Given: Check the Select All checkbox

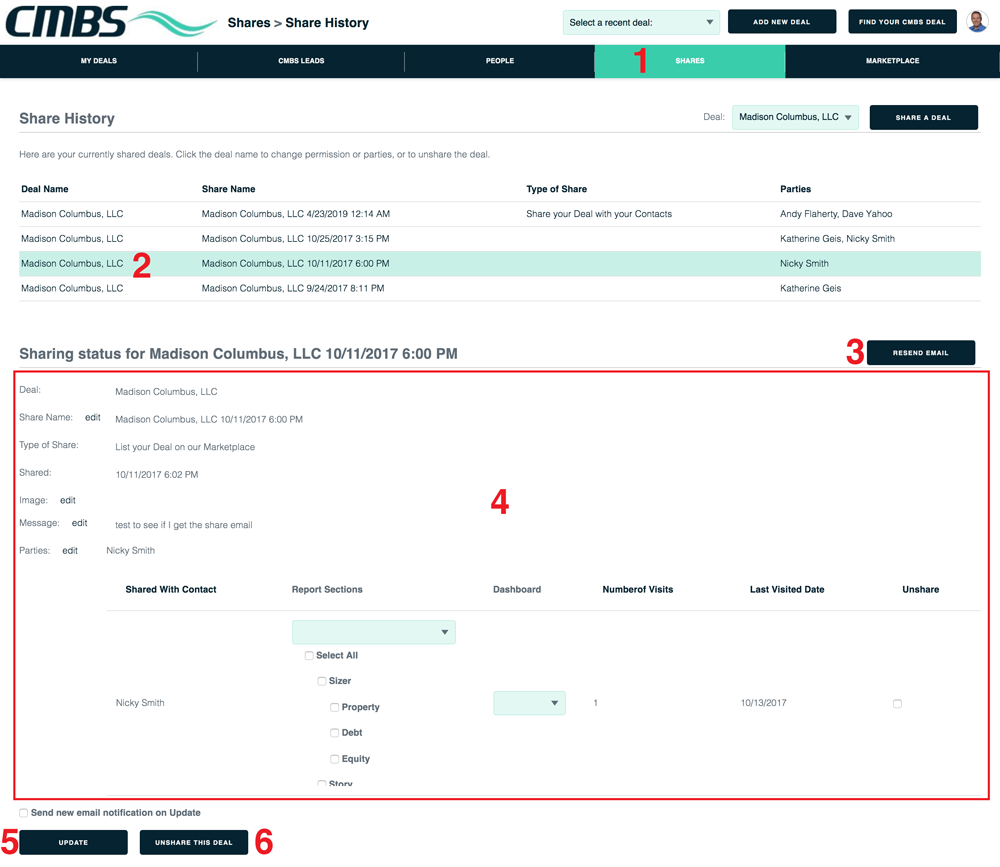Looking at the screenshot, I should coord(309,655).
